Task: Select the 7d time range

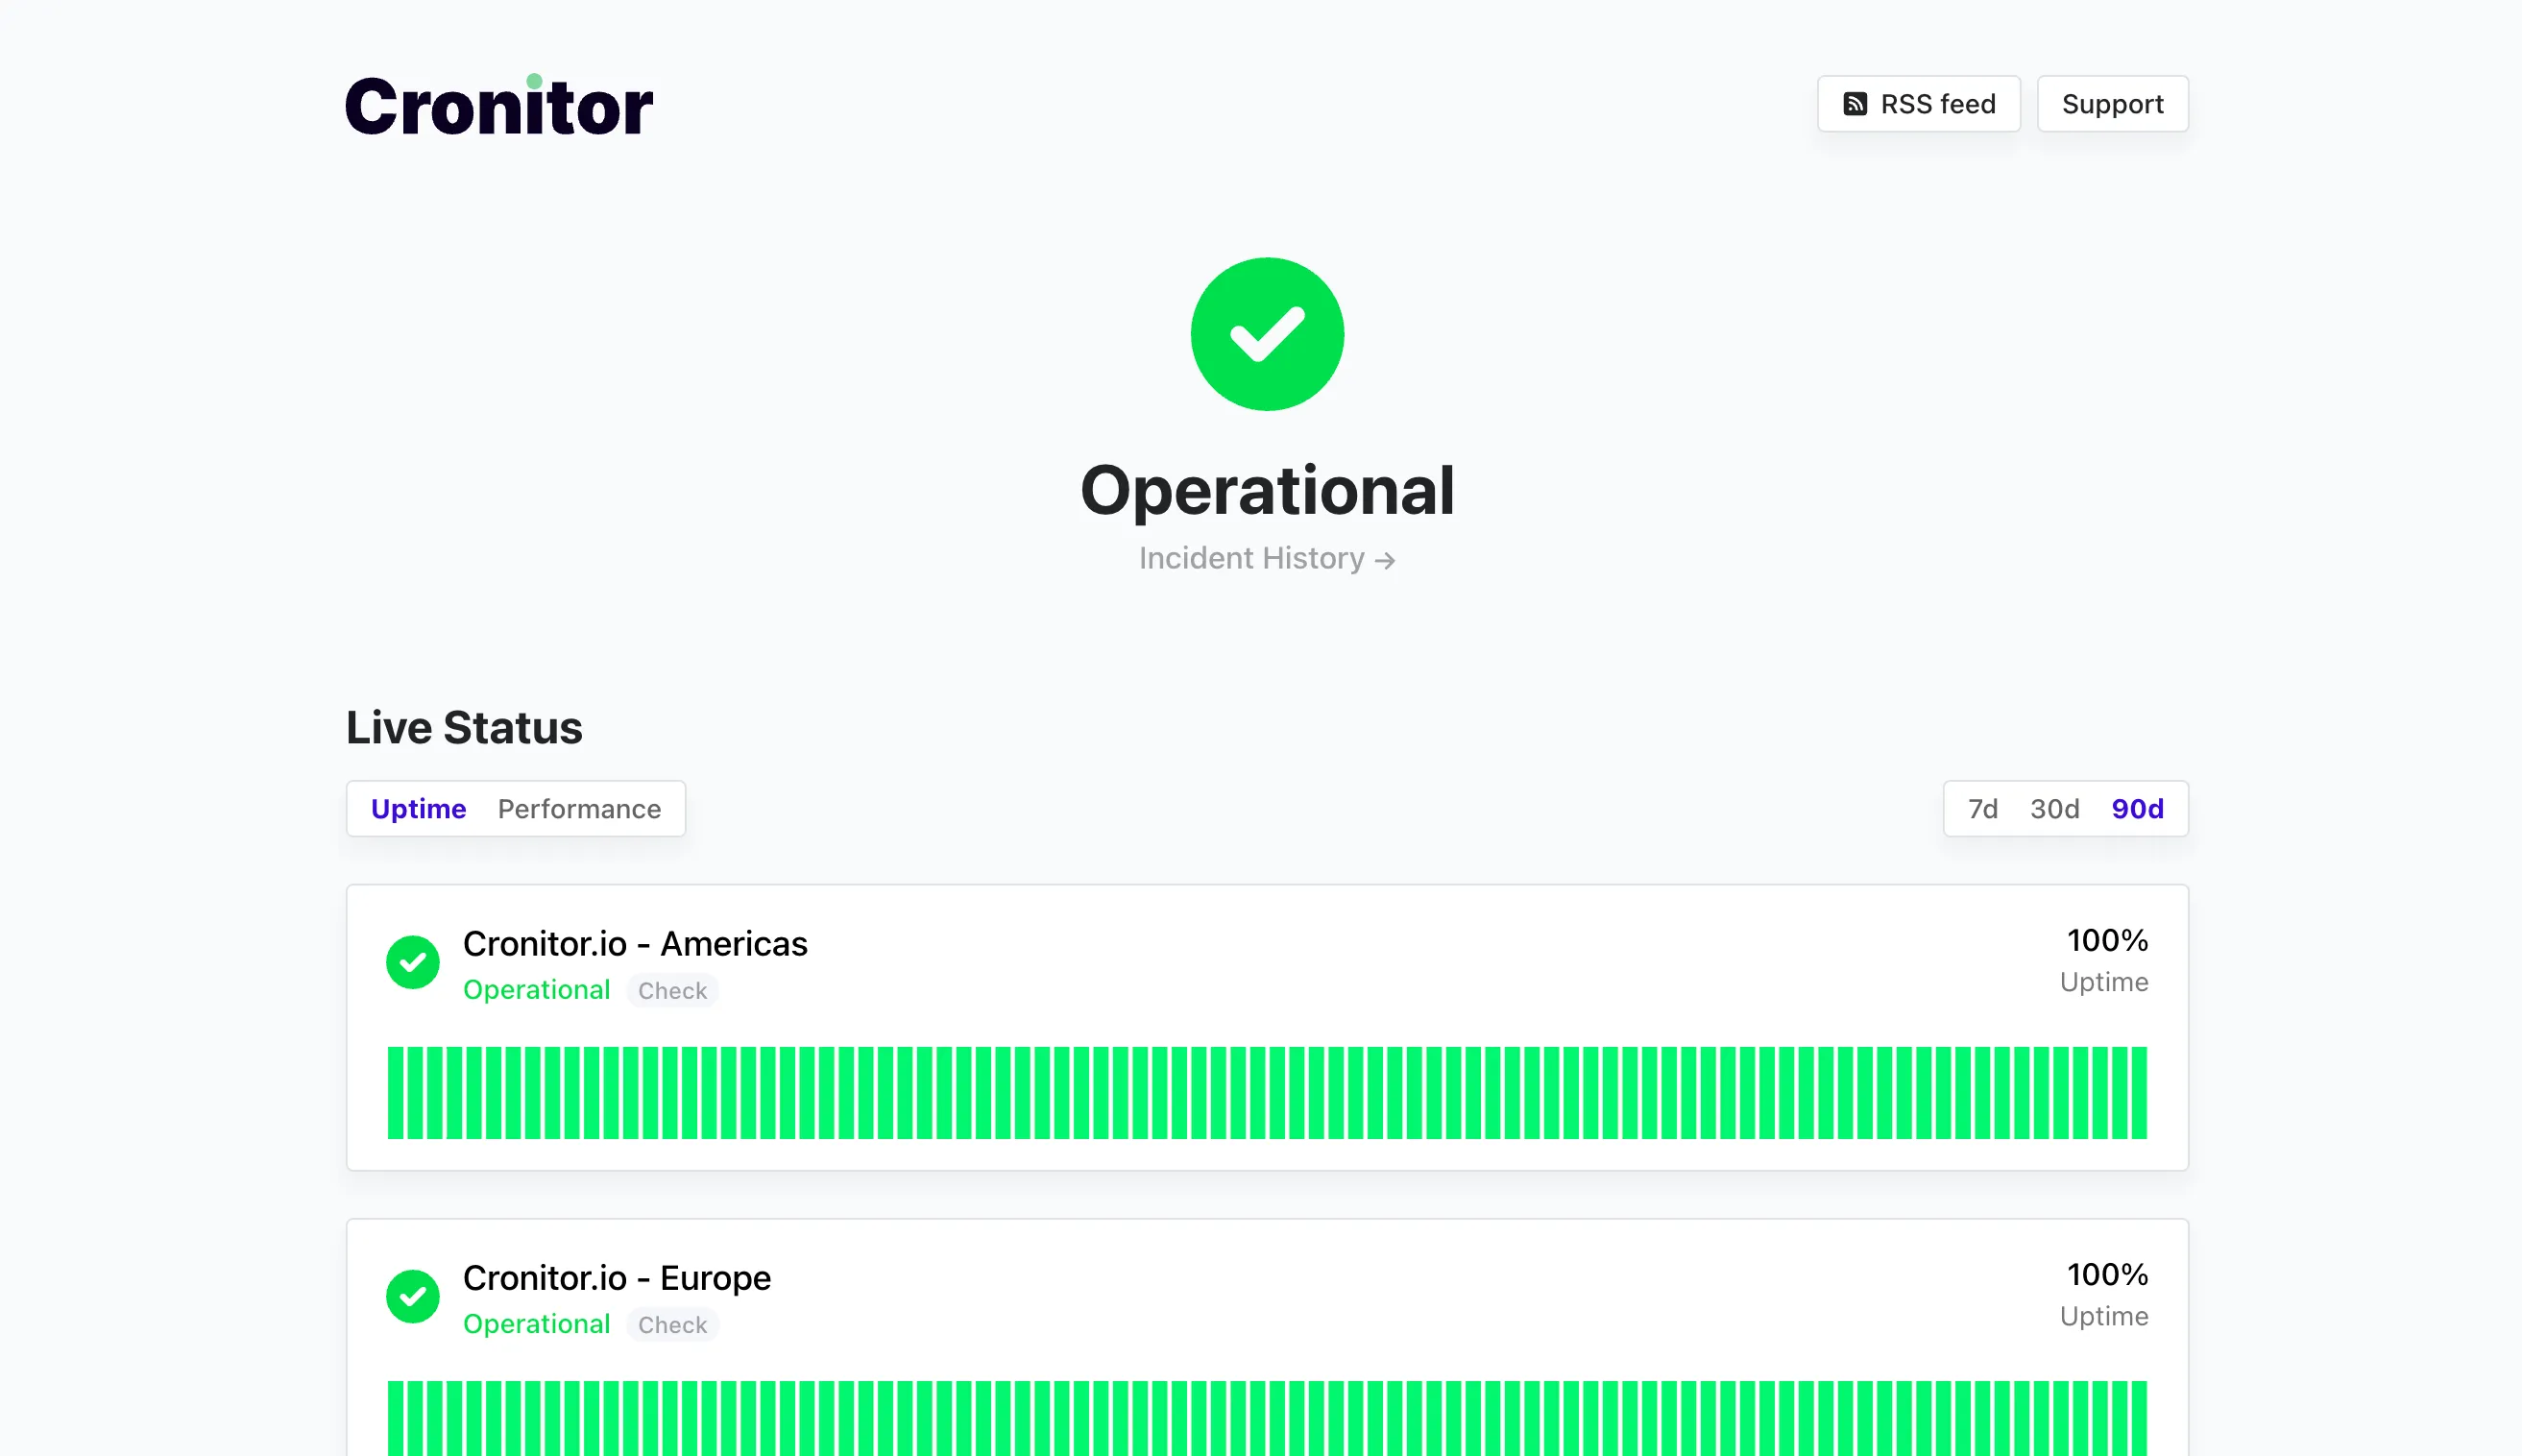Action: coord(1982,808)
